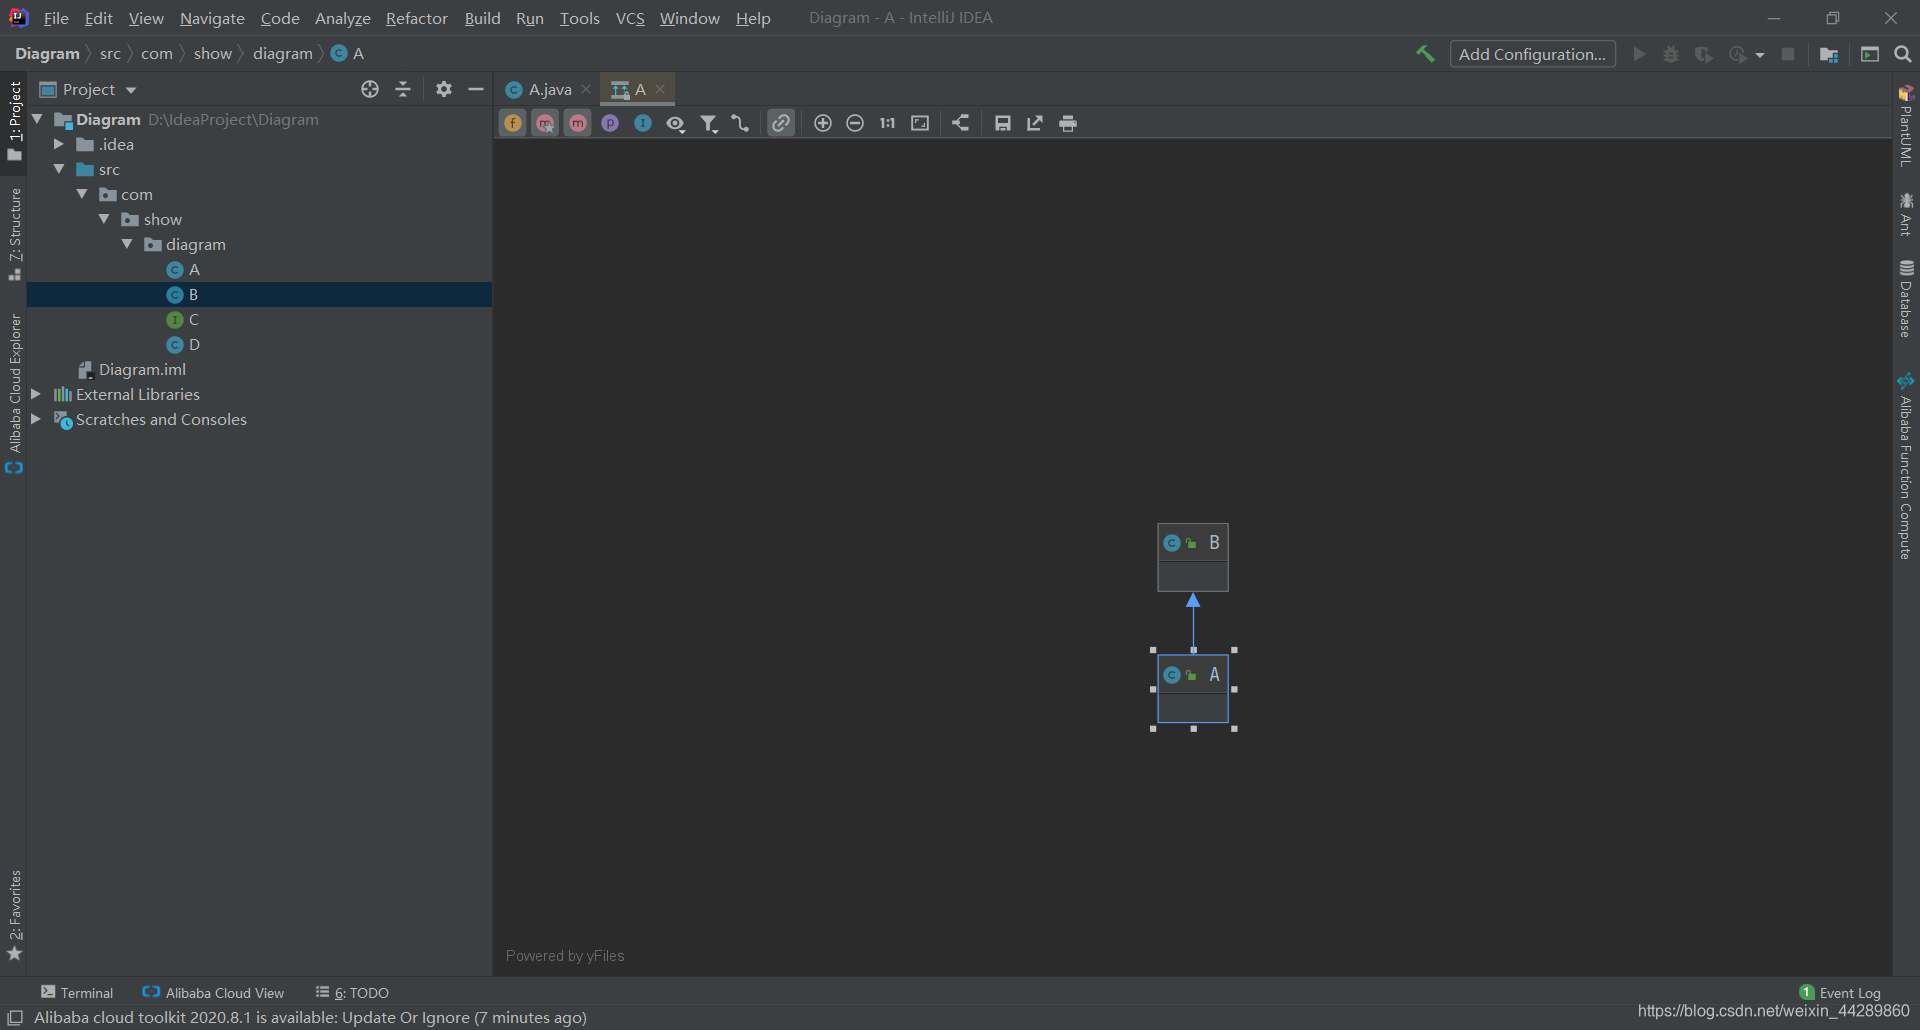1920x1030 pixels.
Task: Collapse the src folder
Action: coord(59,169)
